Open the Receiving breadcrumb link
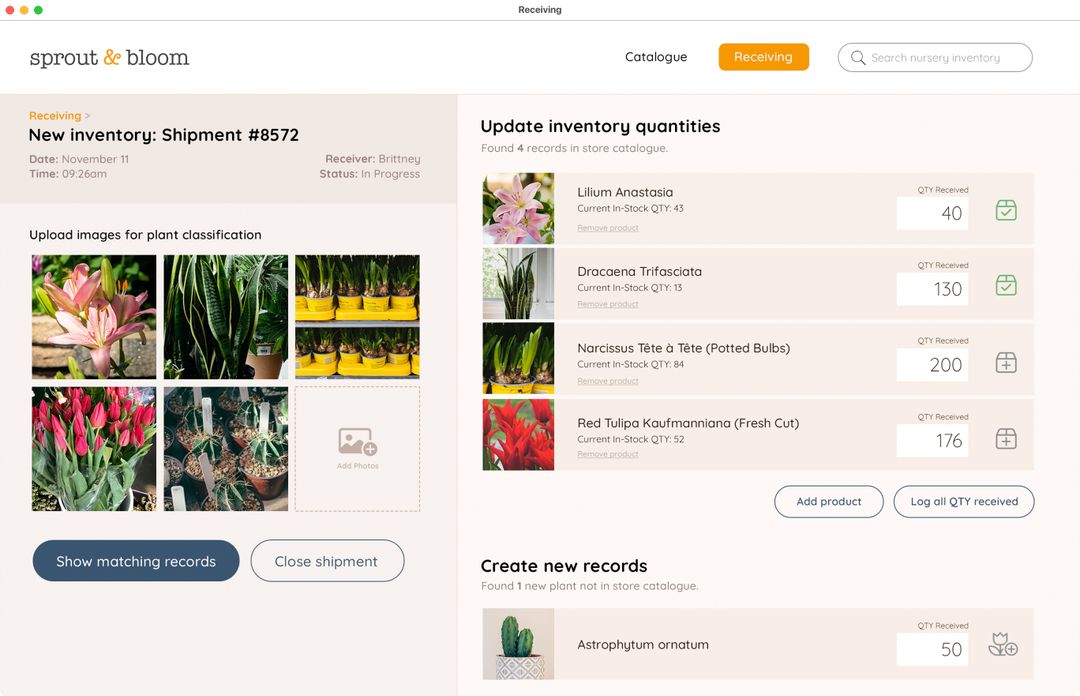Image resolution: width=1080 pixels, height=696 pixels. click(55, 115)
